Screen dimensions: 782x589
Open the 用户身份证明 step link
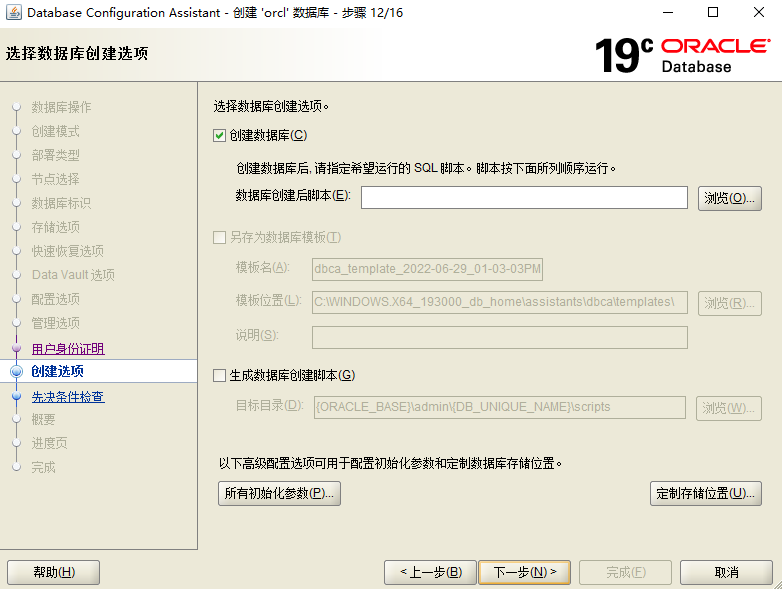68,349
